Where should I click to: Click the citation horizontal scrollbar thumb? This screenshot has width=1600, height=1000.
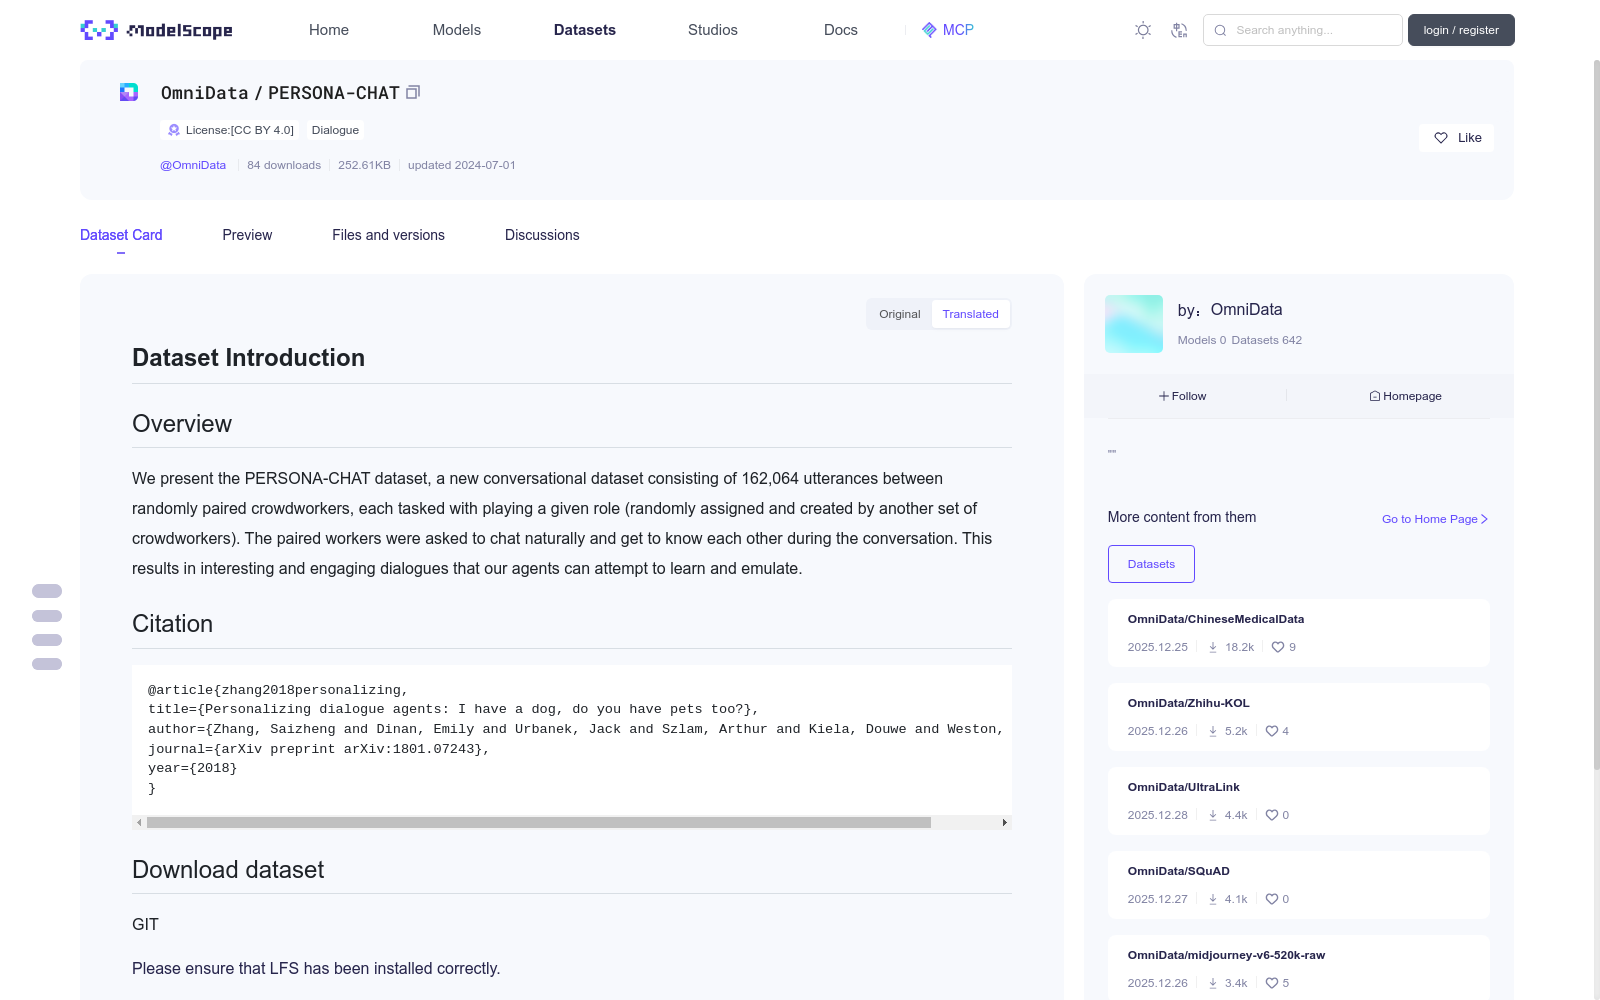tap(539, 822)
